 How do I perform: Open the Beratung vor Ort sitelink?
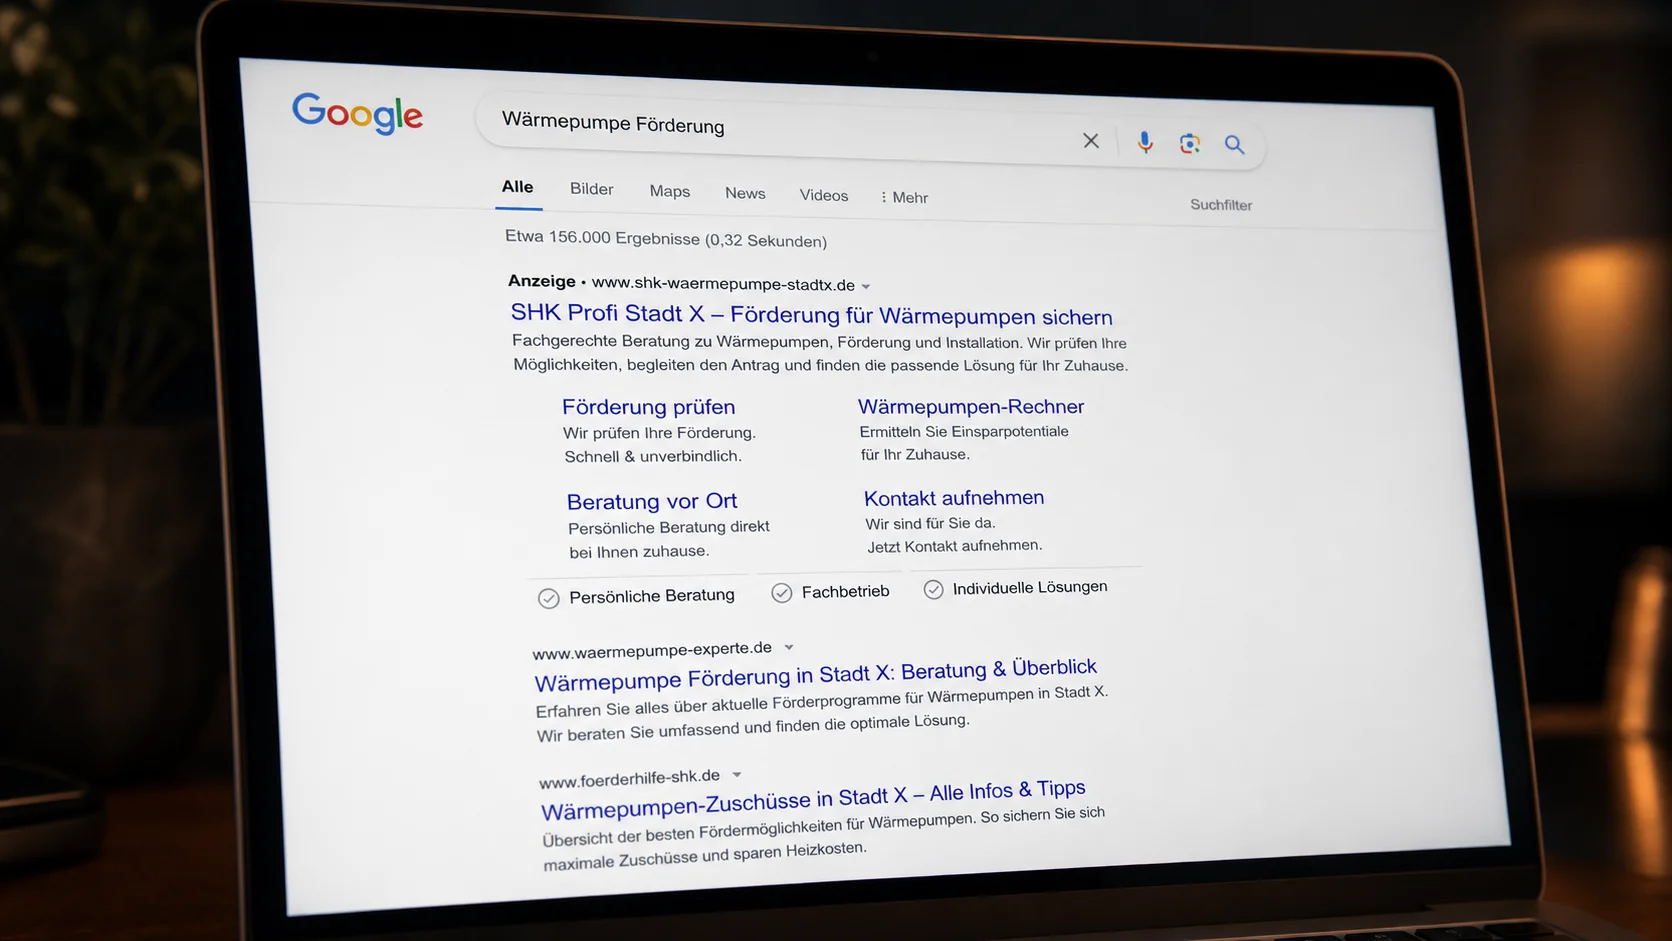point(652,501)
